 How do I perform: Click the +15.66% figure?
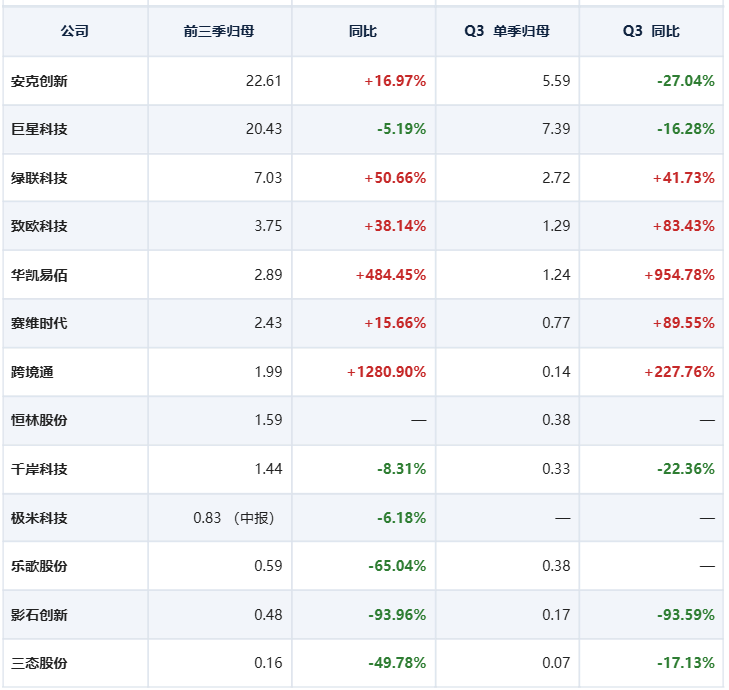tap(395, 323)
